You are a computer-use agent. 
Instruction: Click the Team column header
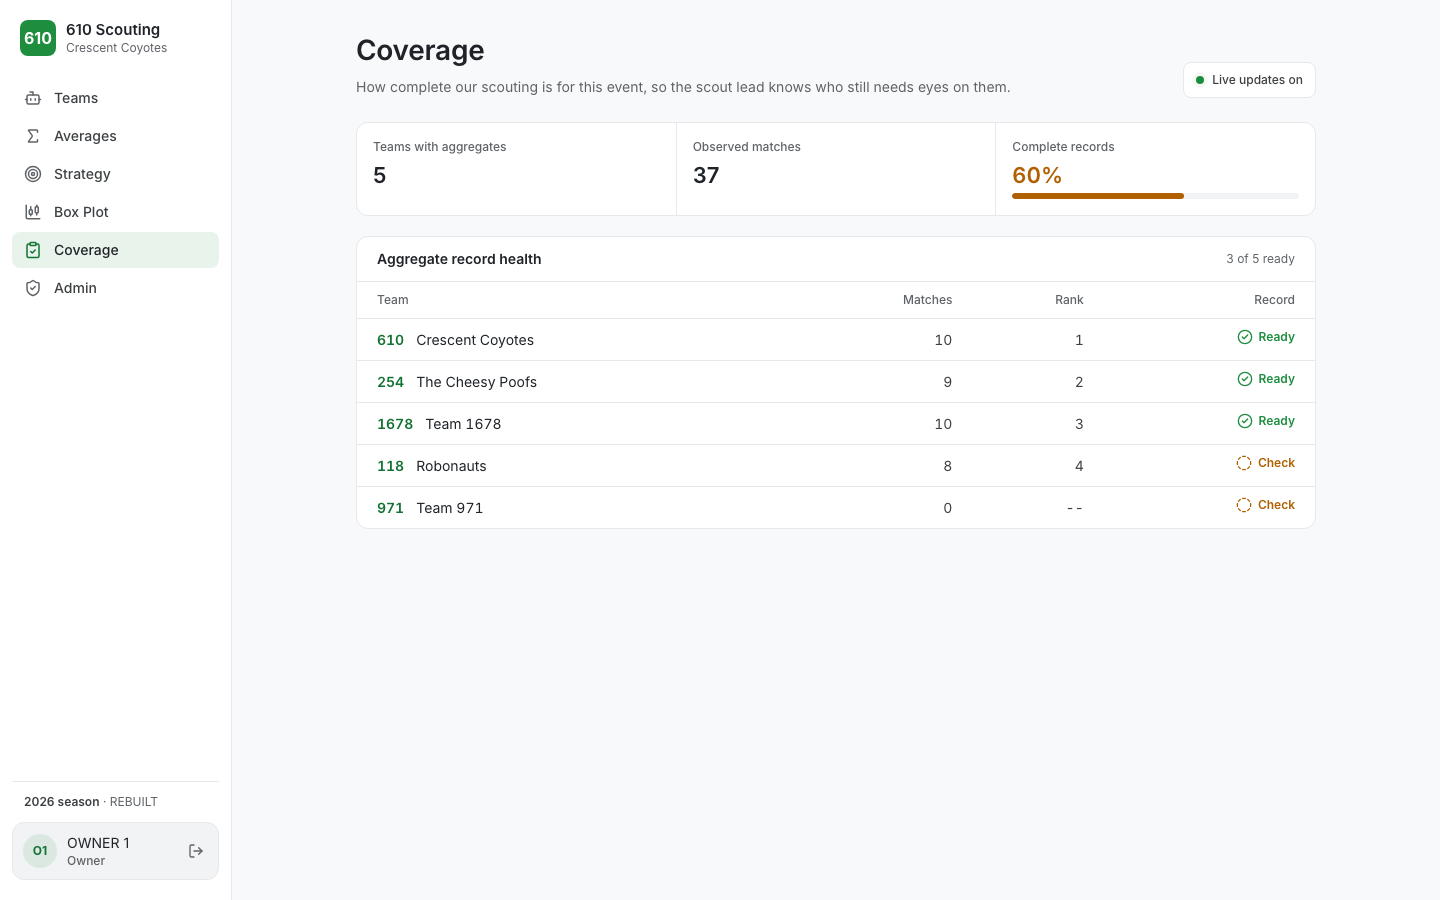tap(393, 300)
